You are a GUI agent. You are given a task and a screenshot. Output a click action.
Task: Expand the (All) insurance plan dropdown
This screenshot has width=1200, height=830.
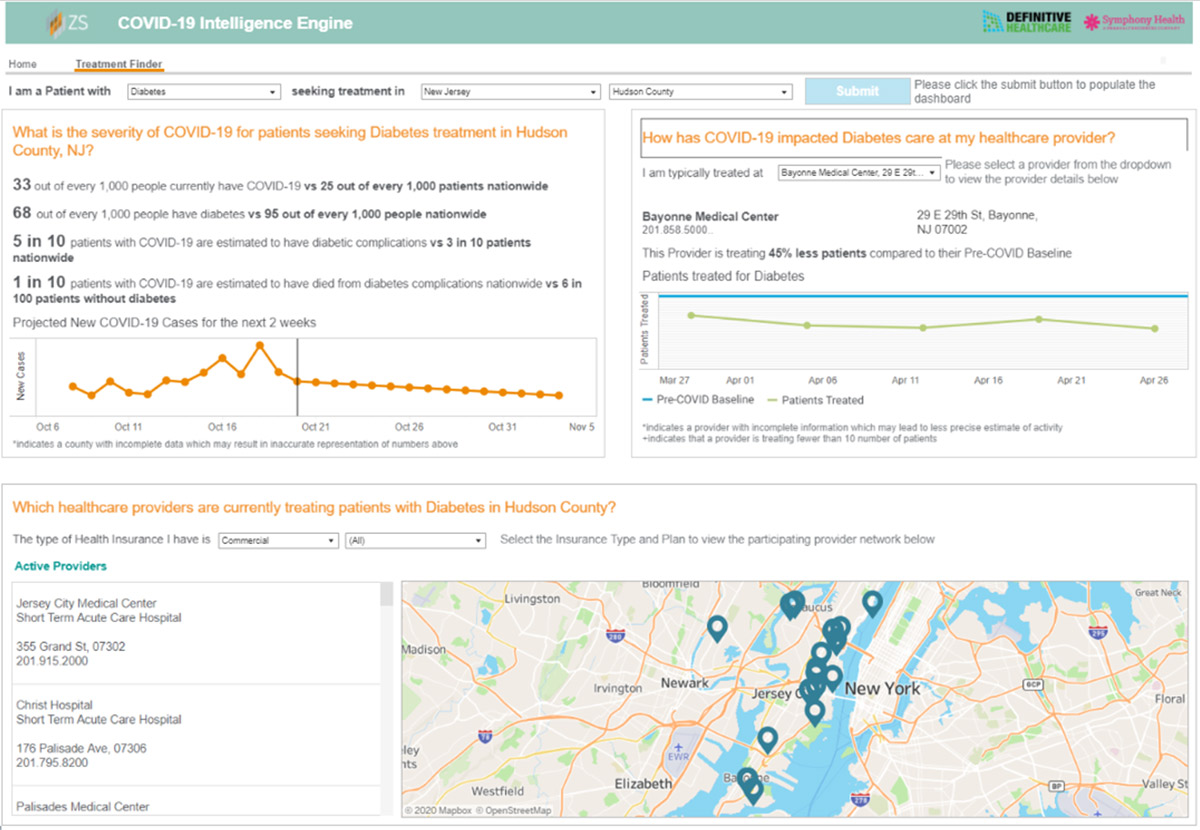[415, 540]
